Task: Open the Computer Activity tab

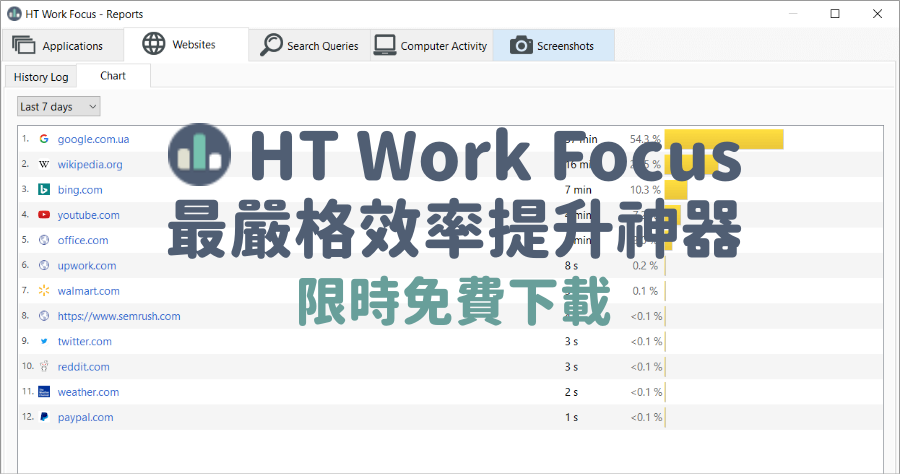Action: coord(432,45)
